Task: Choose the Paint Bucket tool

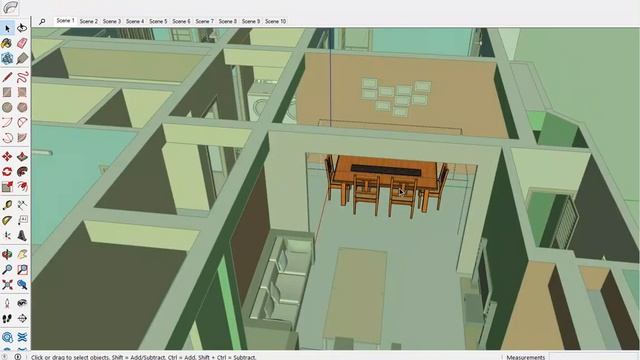Action: [x=7, y=43]
